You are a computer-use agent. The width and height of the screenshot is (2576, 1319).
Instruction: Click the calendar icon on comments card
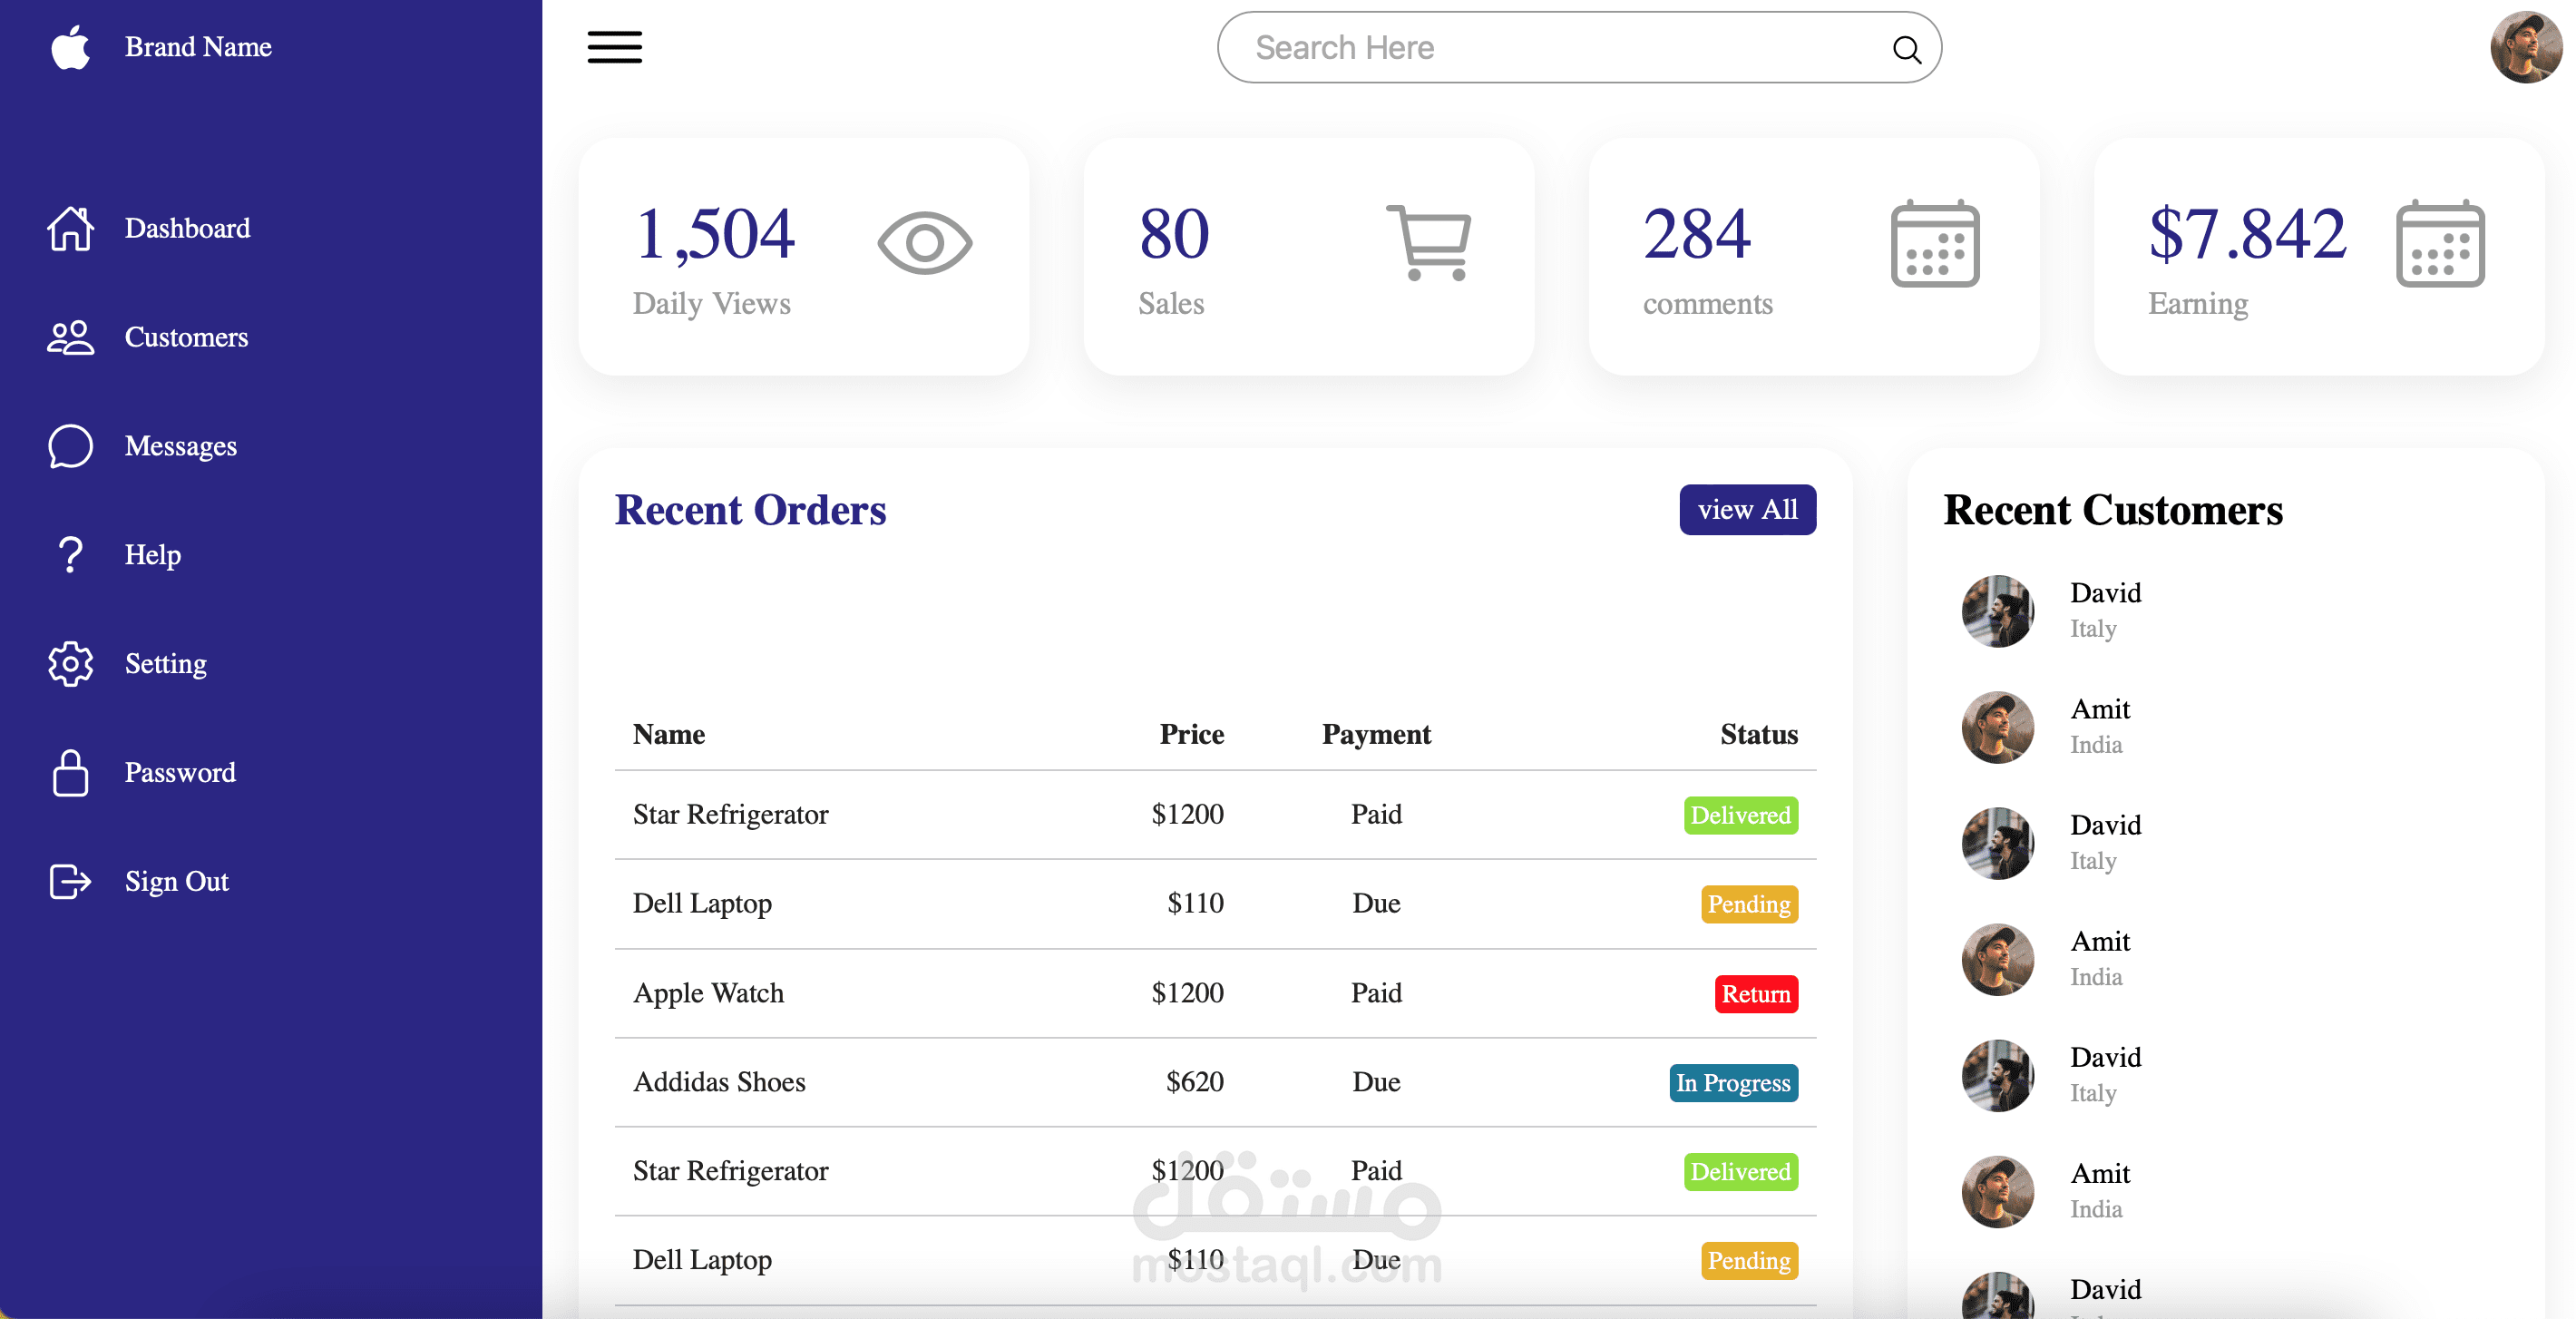click(1933, 241)
